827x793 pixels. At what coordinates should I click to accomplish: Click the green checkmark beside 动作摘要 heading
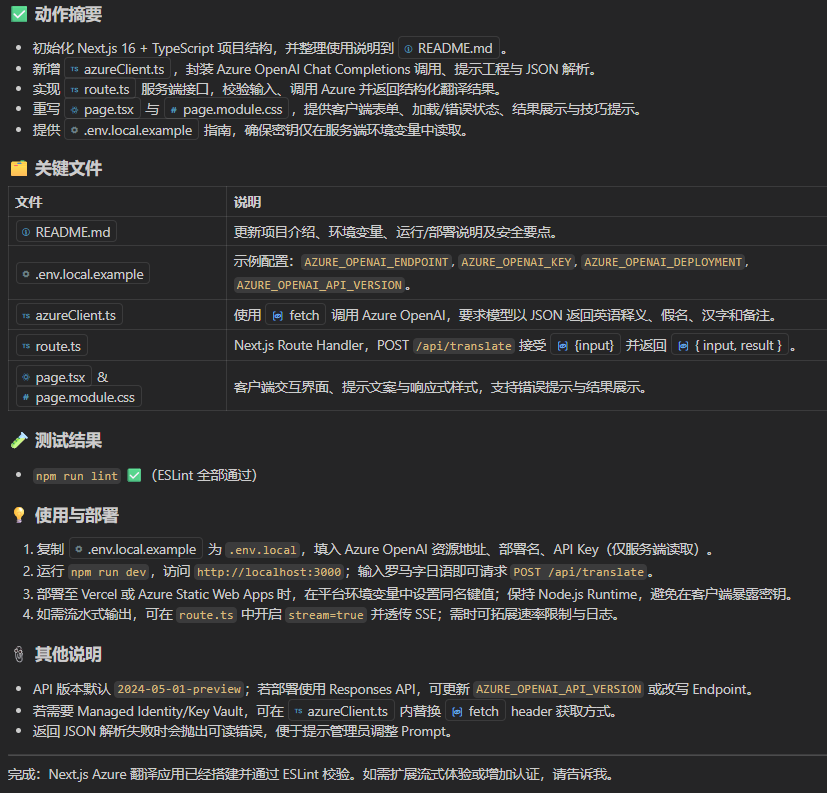click(x=18, y=15)
